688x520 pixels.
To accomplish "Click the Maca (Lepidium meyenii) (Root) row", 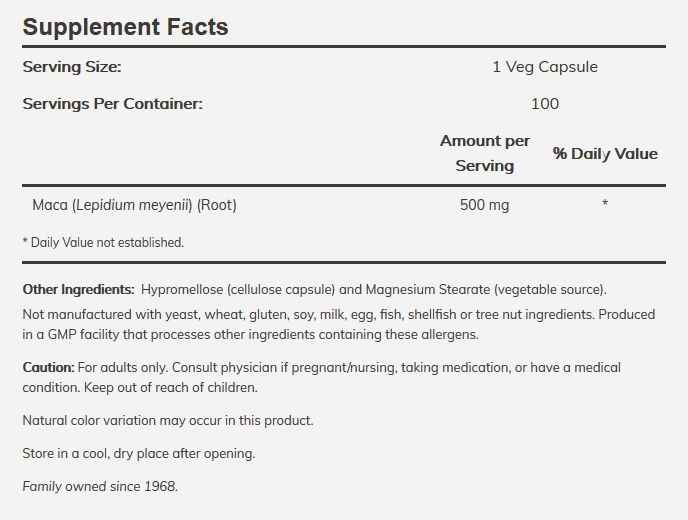I will click(344, 205).
